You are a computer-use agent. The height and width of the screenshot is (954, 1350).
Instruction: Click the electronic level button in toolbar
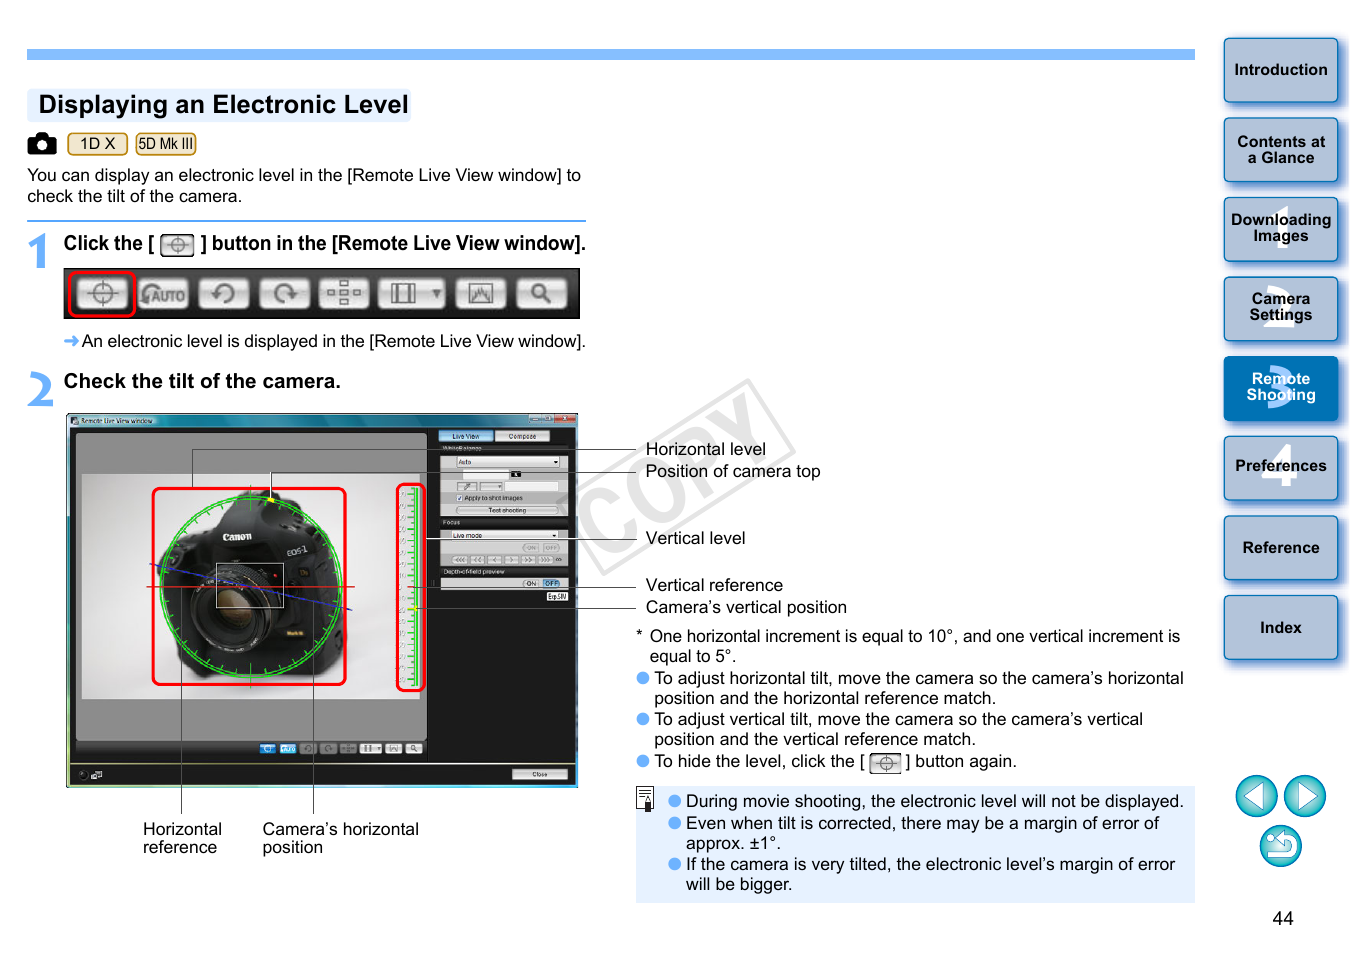point(102,294)
